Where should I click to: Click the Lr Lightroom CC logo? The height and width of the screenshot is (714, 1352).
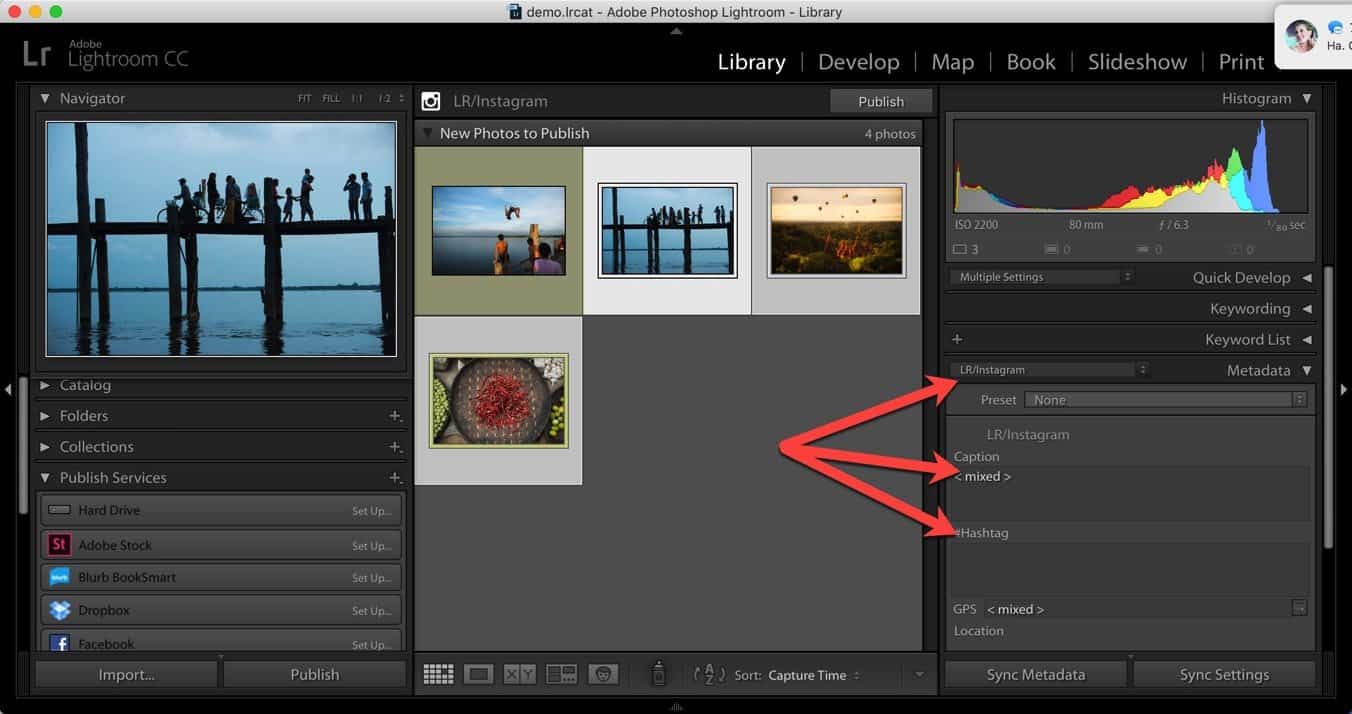(x=106, y=54)
